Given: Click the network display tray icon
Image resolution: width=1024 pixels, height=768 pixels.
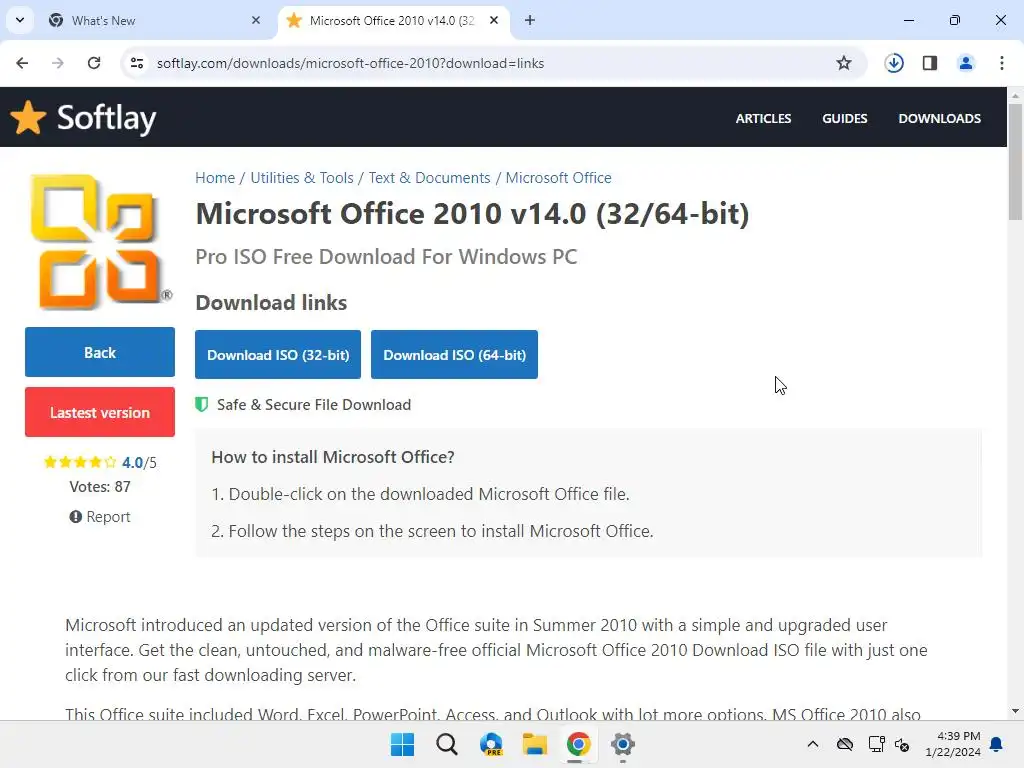Looking at the screenshot, I should 876,744.
